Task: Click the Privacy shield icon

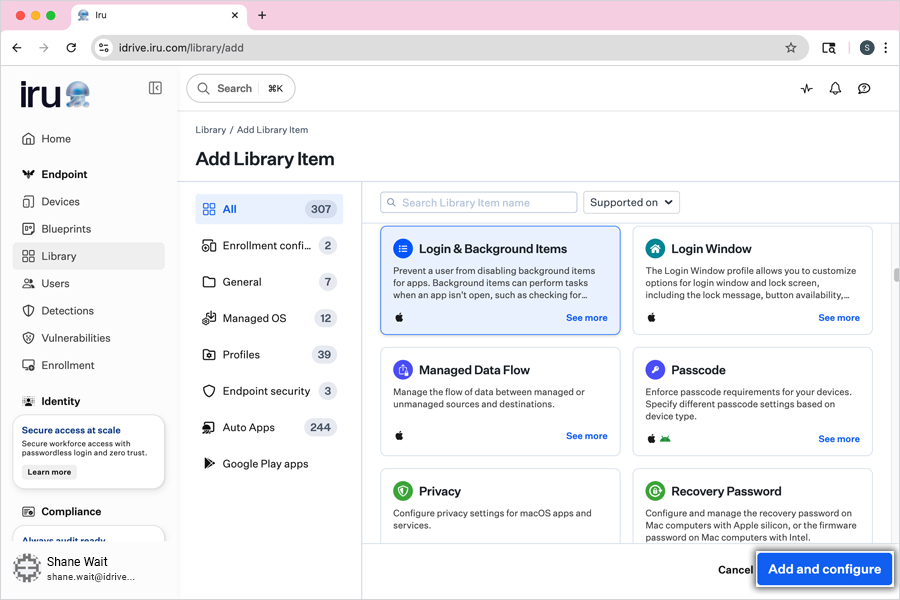Action: coord(403,491)
